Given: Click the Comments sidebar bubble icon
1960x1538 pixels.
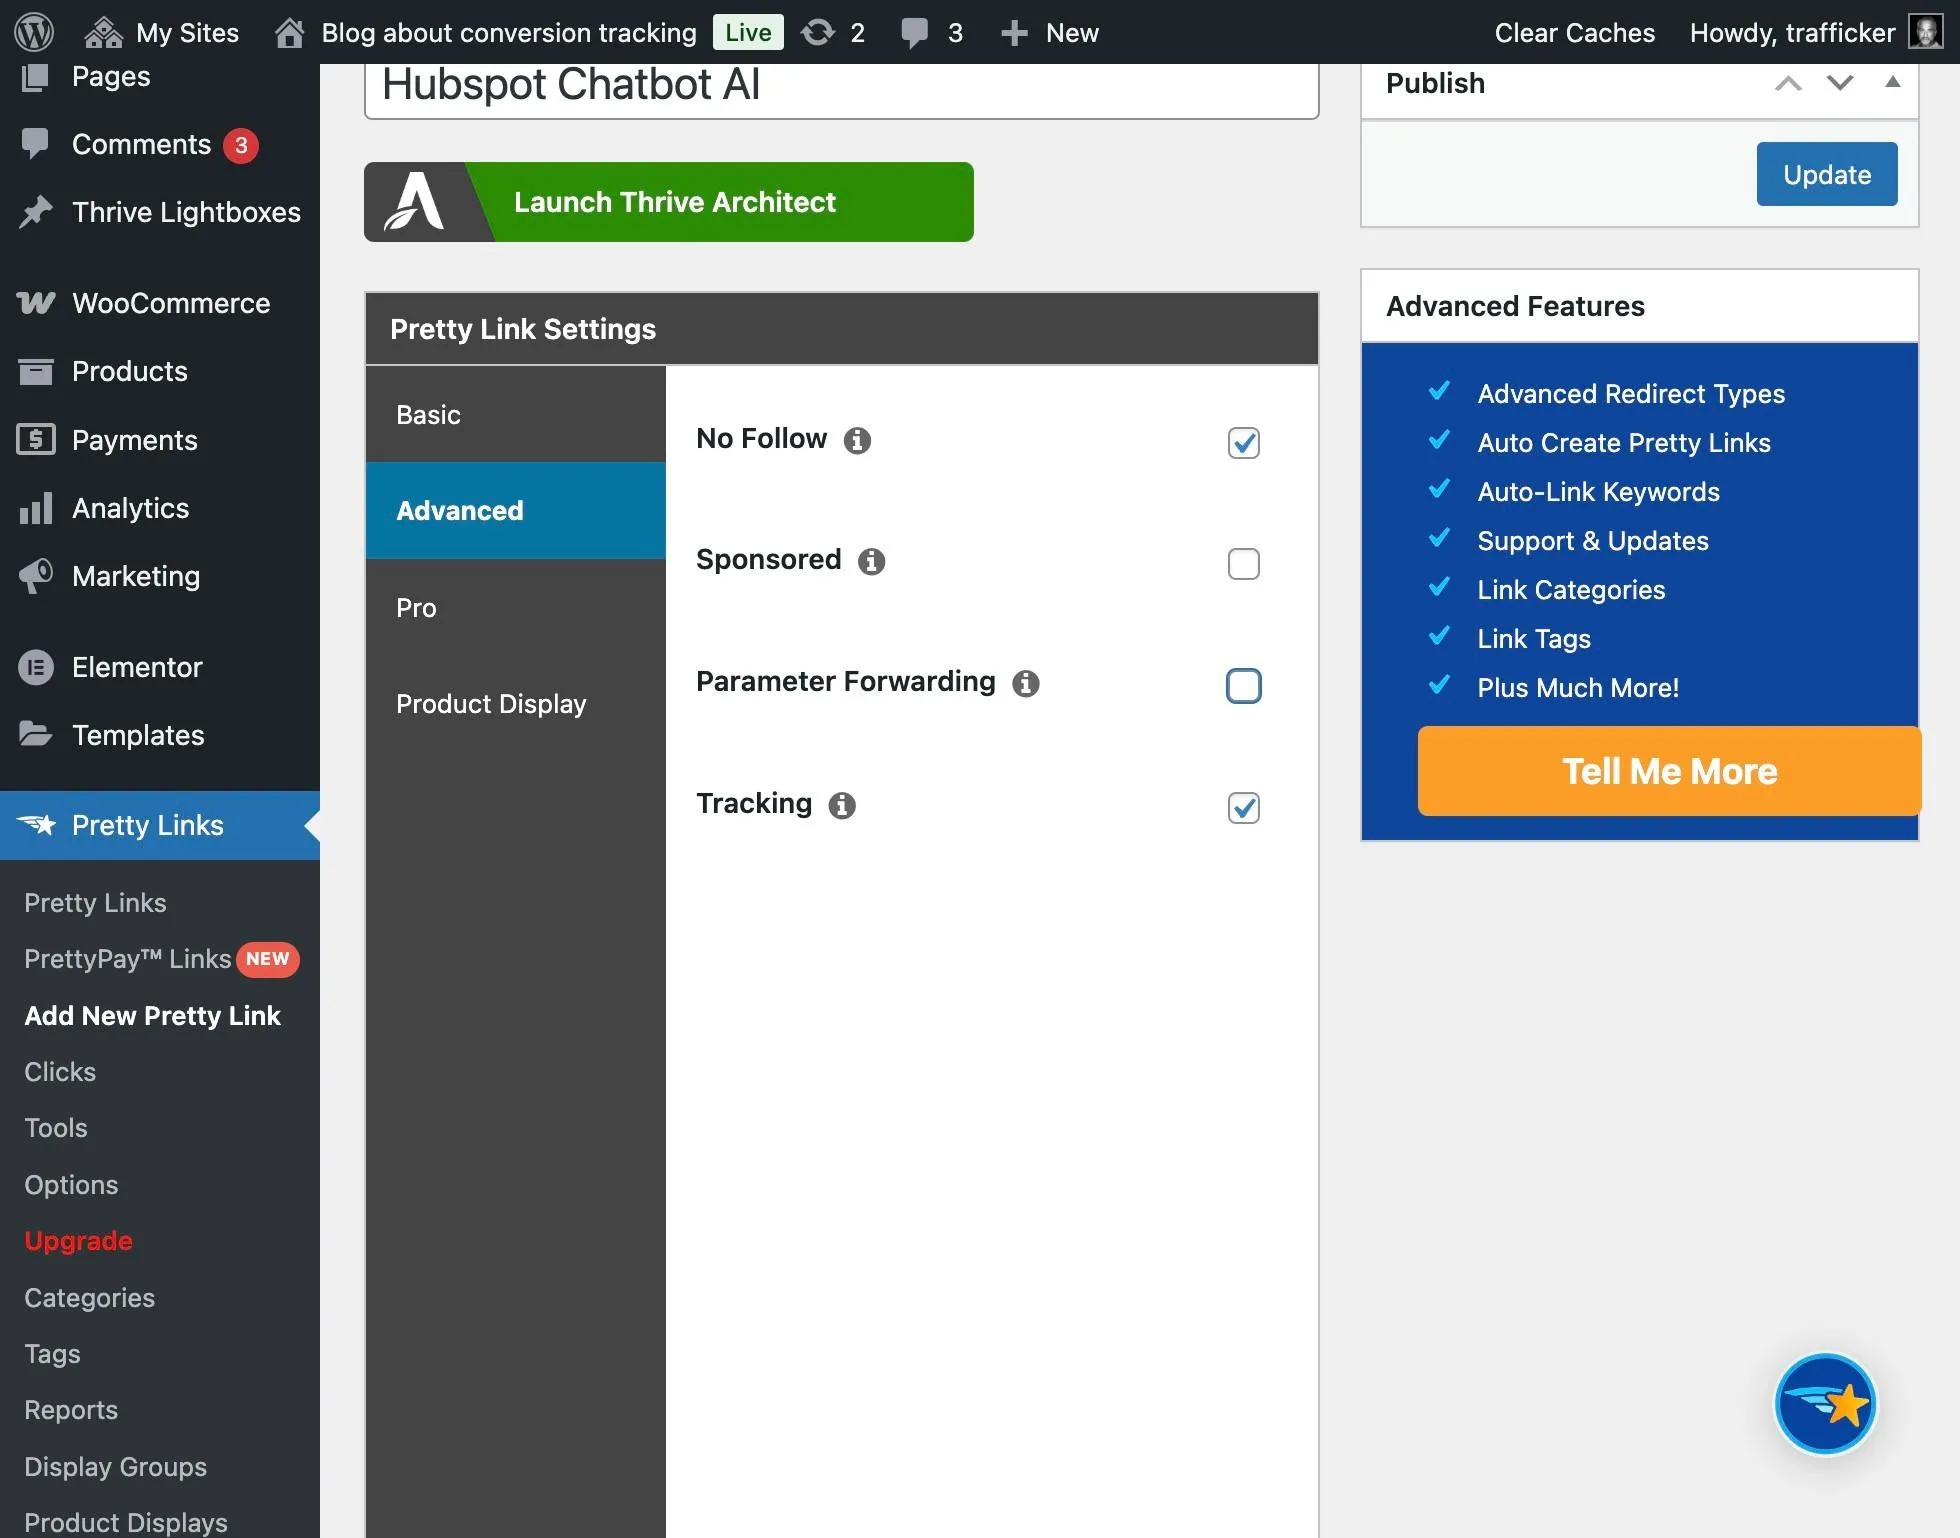Looking at the screenshot, I should (35, 145).
